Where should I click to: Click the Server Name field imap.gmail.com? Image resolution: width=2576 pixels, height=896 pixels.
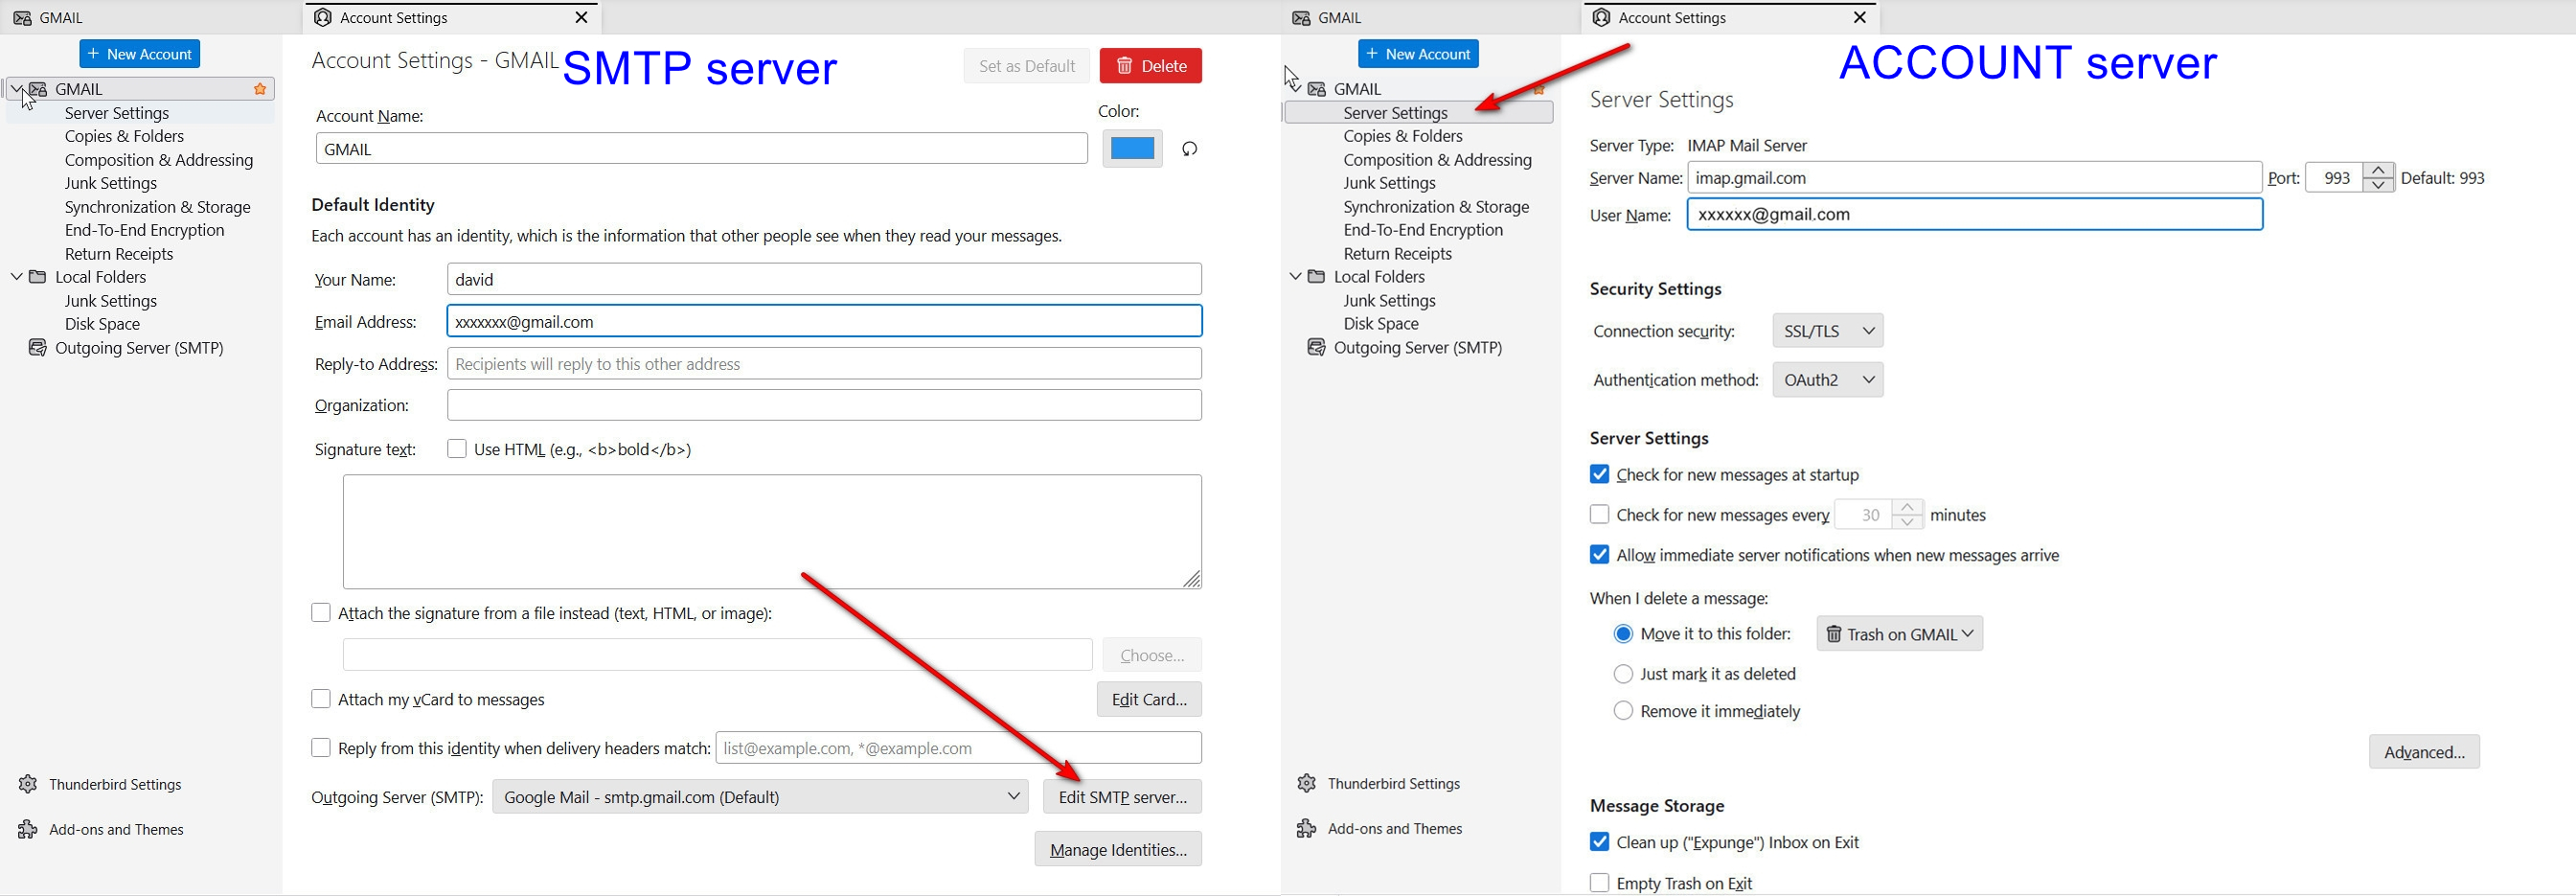(x=1974, y=178)
